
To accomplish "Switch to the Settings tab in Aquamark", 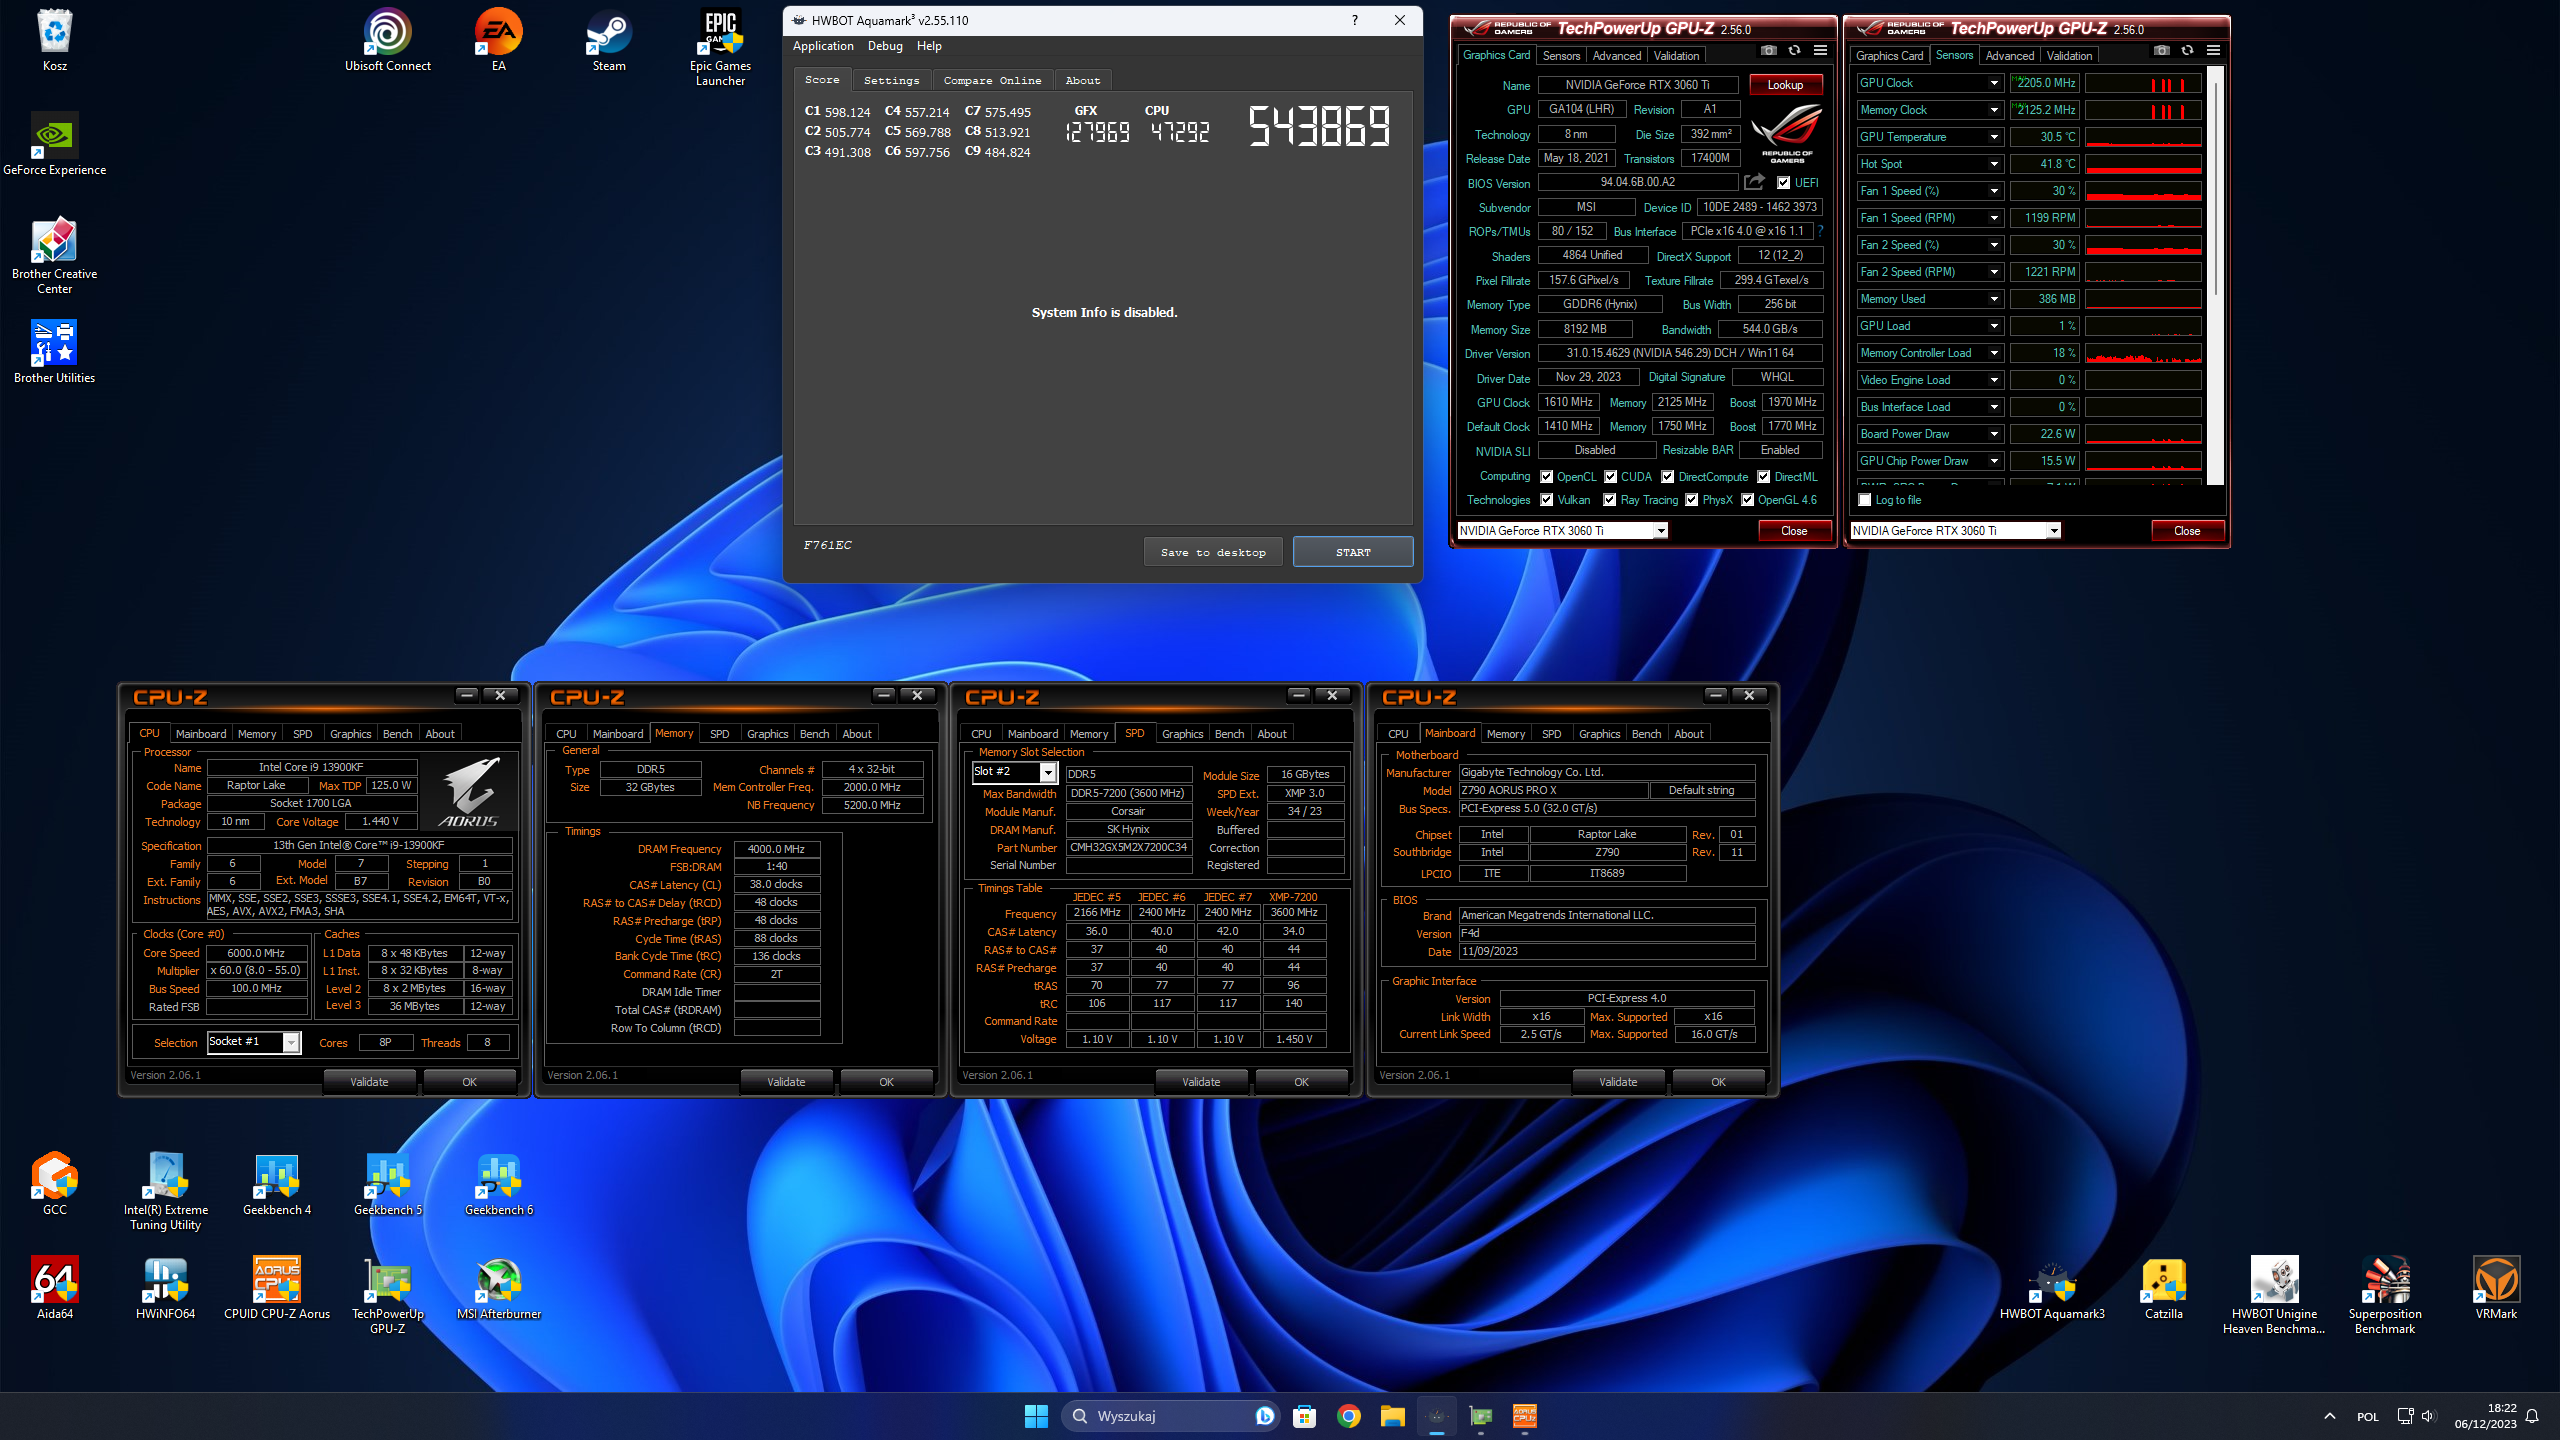I will [891, 80].
